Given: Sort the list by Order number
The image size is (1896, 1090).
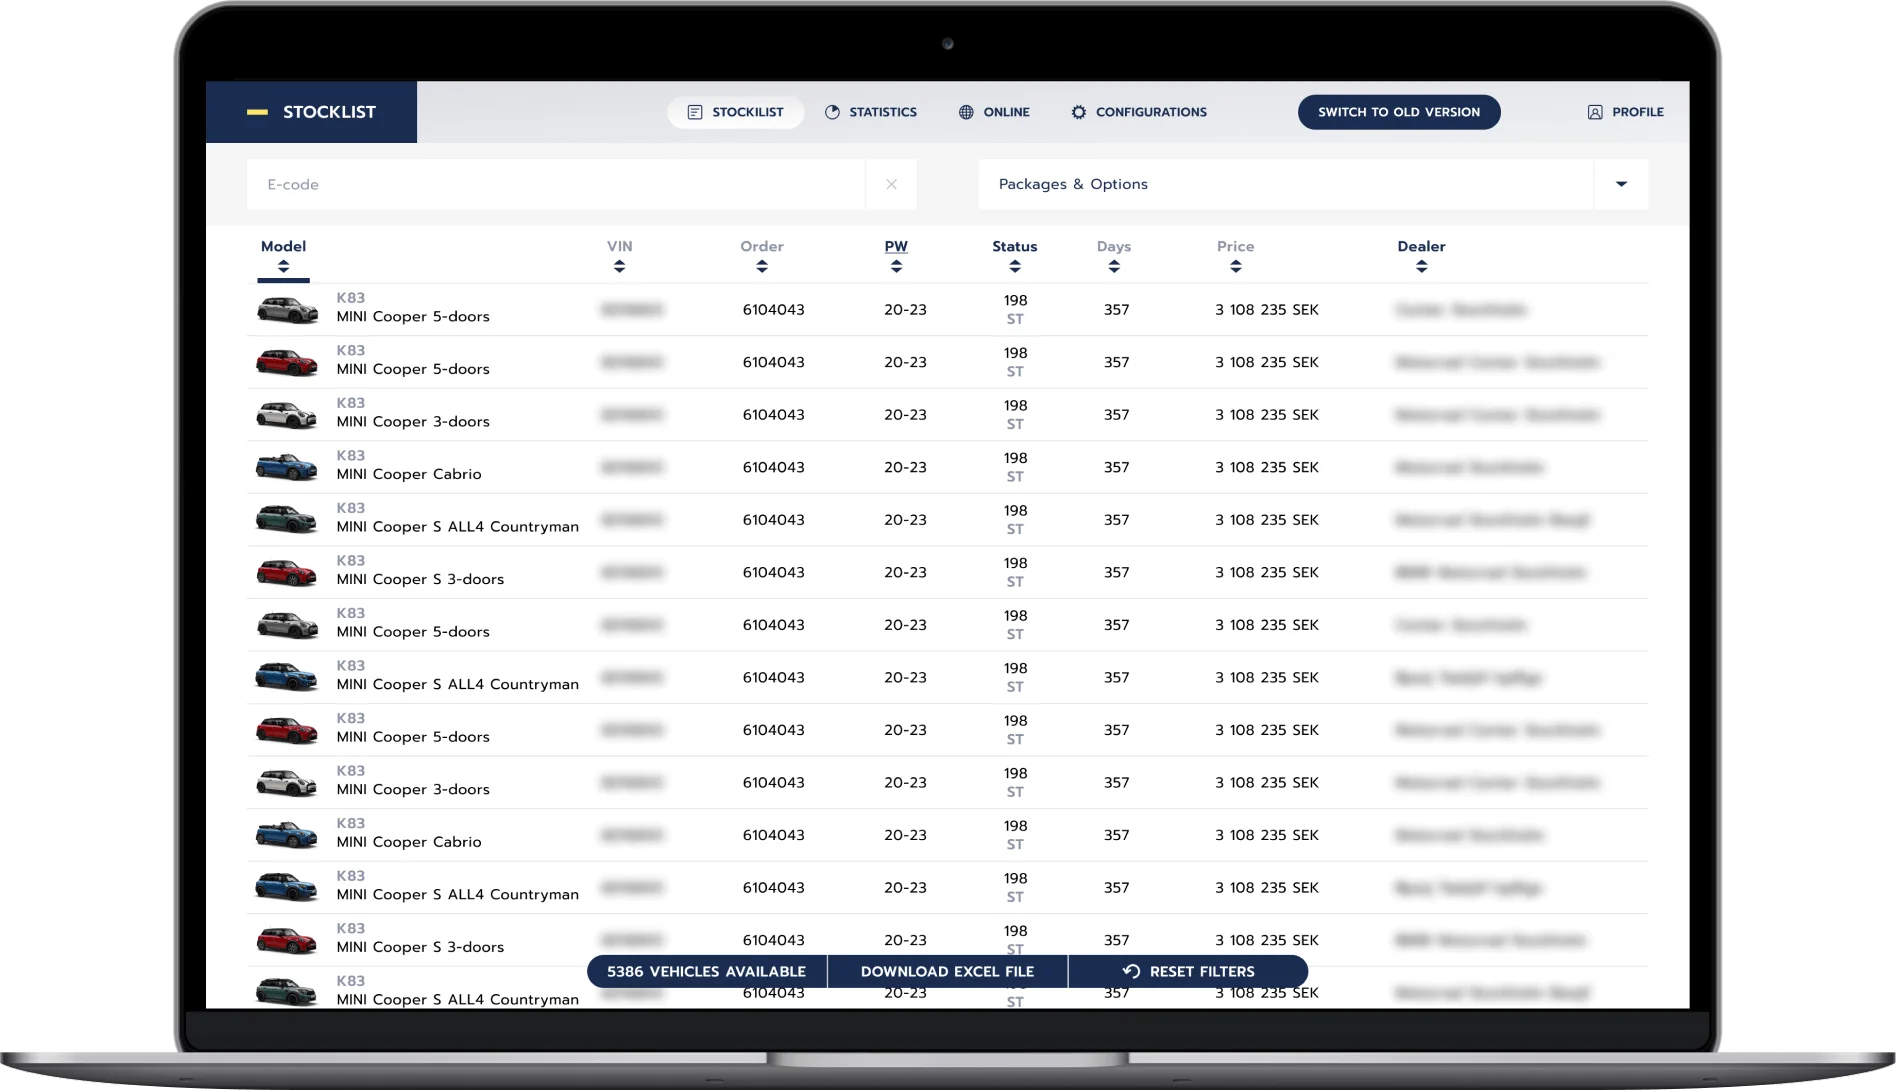Looking at the screenshot, I should tap(761, 267).
